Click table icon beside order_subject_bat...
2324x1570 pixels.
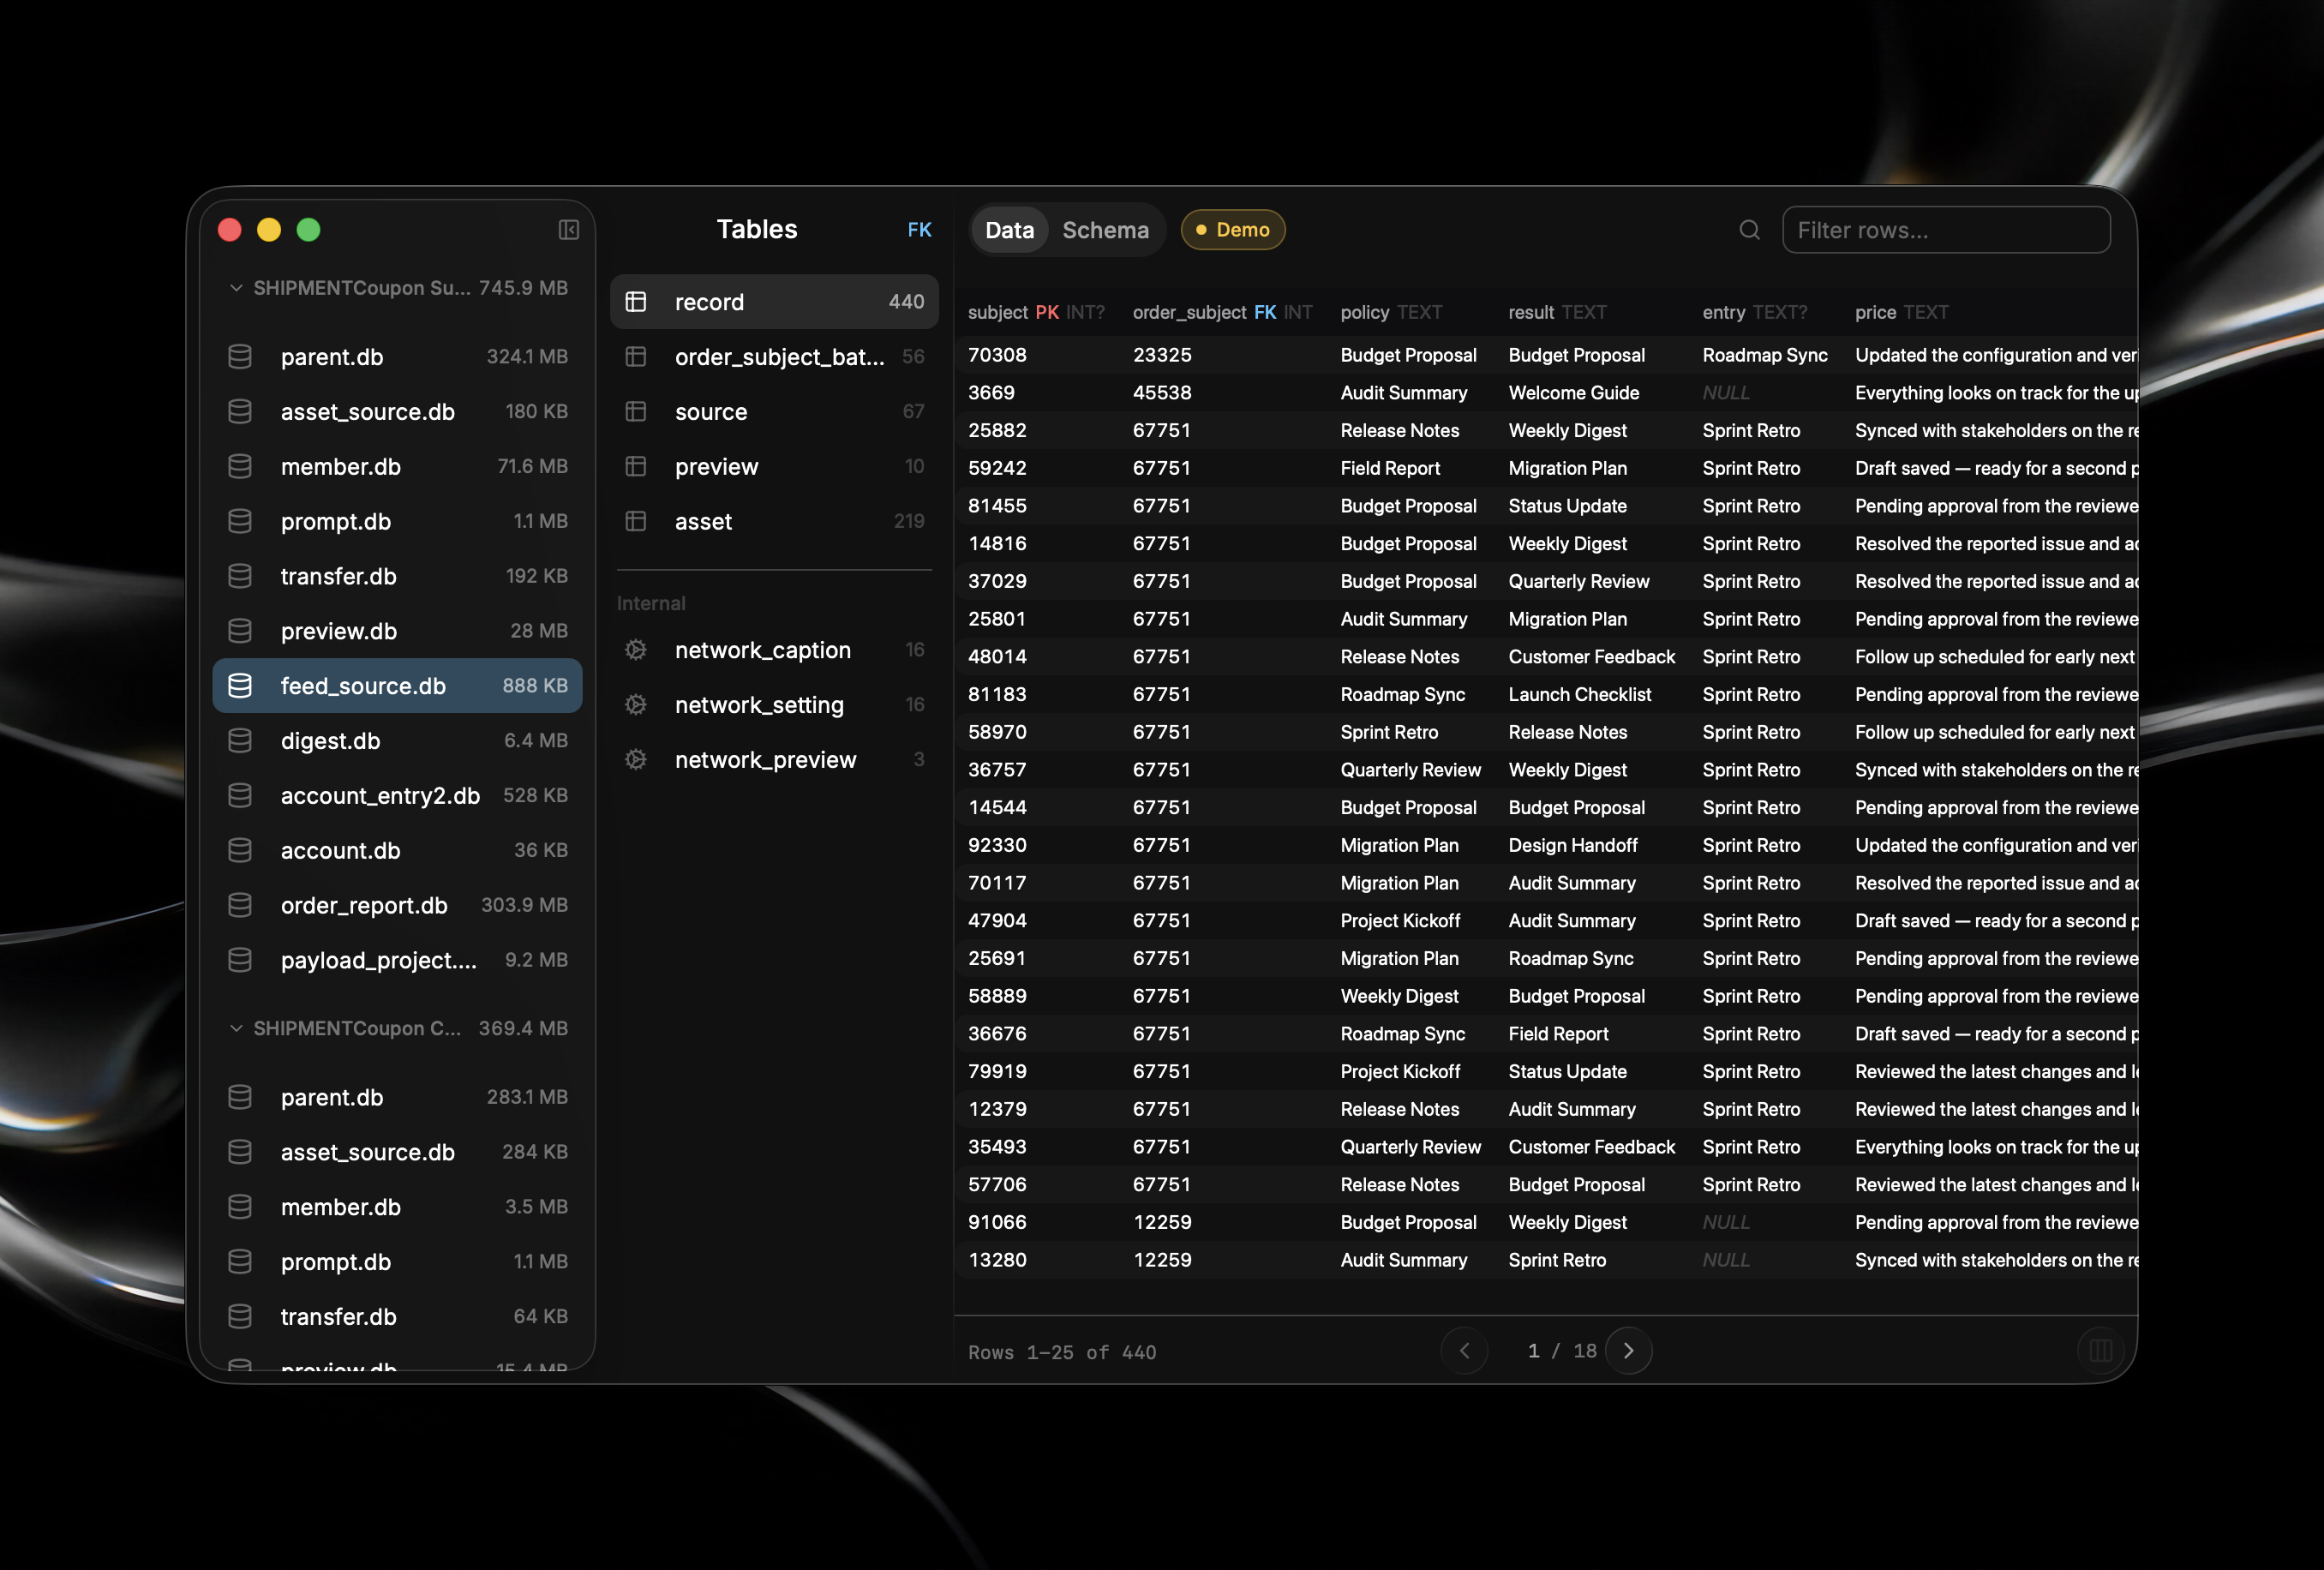[x=636, y=357]
